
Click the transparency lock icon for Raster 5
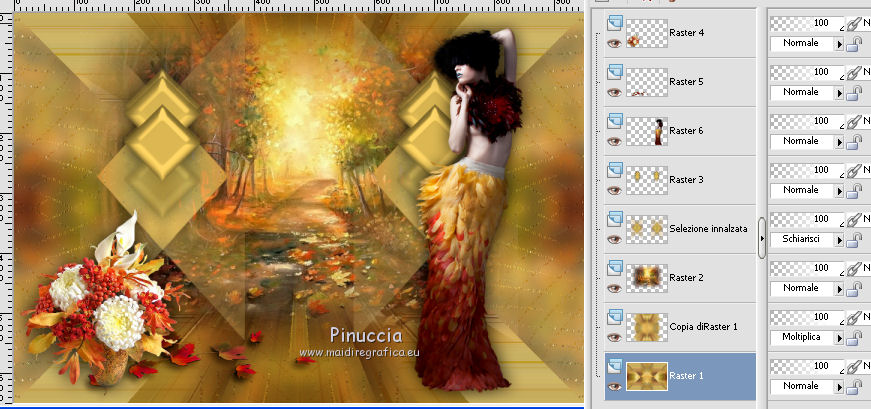pyautogui.click(x=854, y=94)
